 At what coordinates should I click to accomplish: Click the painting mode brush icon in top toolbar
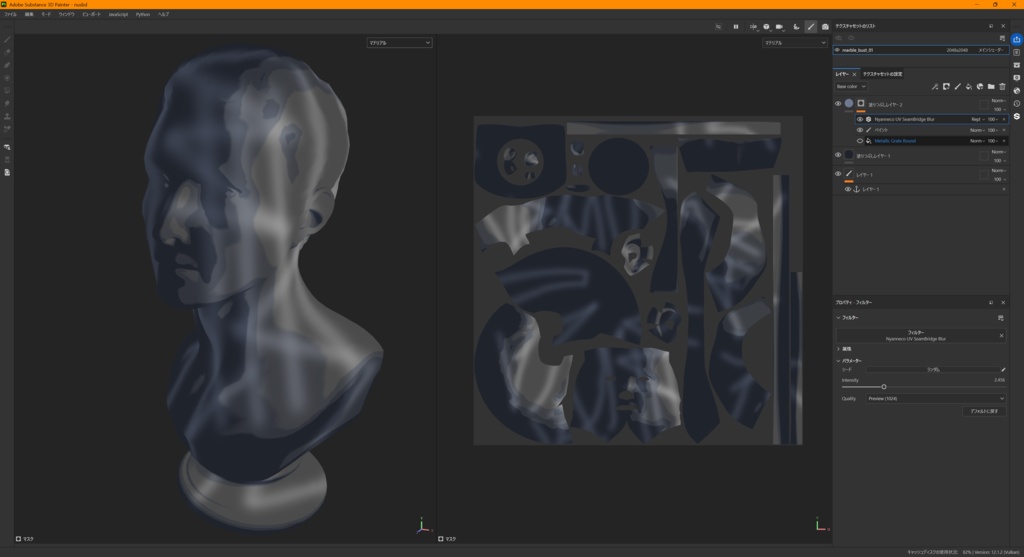point(810,27)
